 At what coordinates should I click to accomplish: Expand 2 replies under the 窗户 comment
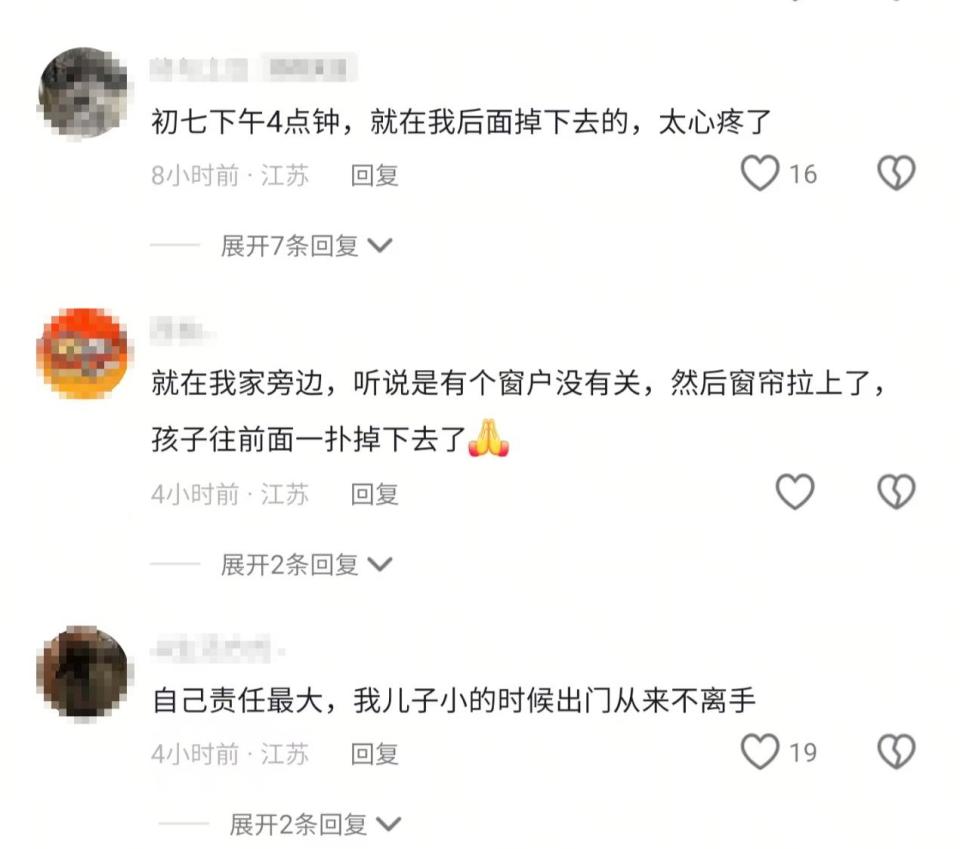306,564
